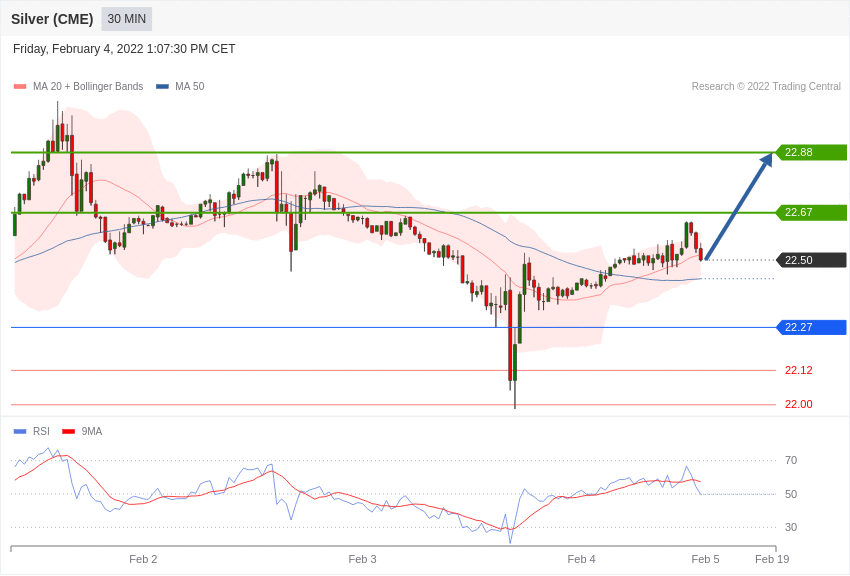Screen dimensions: 850x576
Task: Click the 'Feb 19' date axis label
Action: [772, 559]
